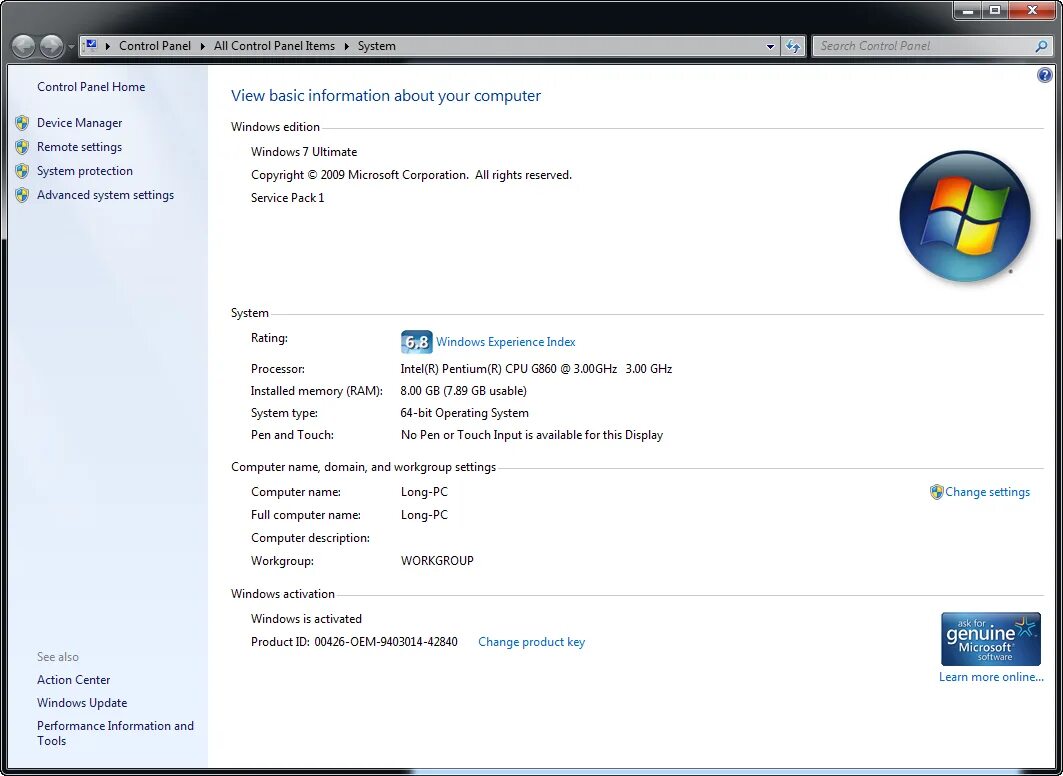1063x776 pixels.
Task: Click the shield icon beside System protection
Action: point(22,171)
